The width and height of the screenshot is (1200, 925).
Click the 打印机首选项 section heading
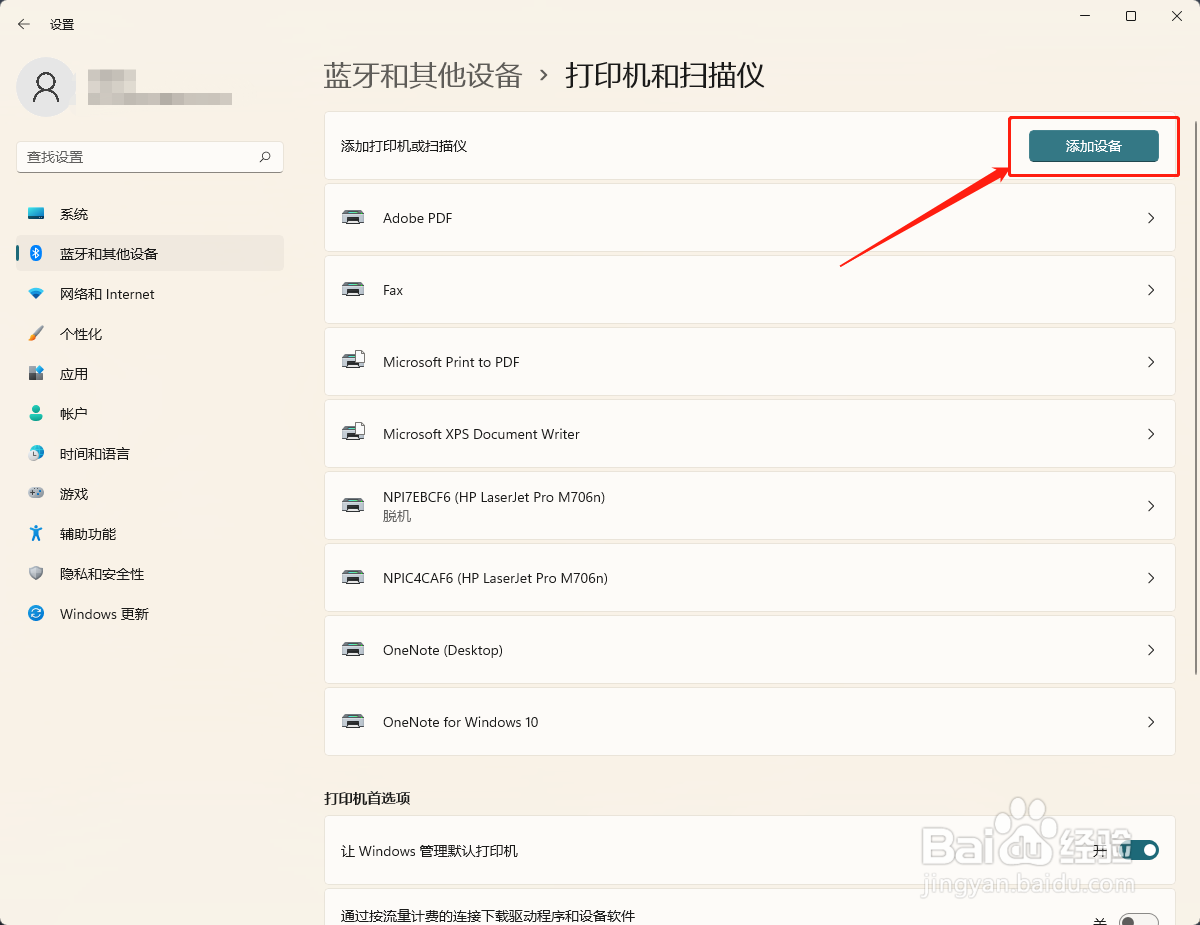367,798
